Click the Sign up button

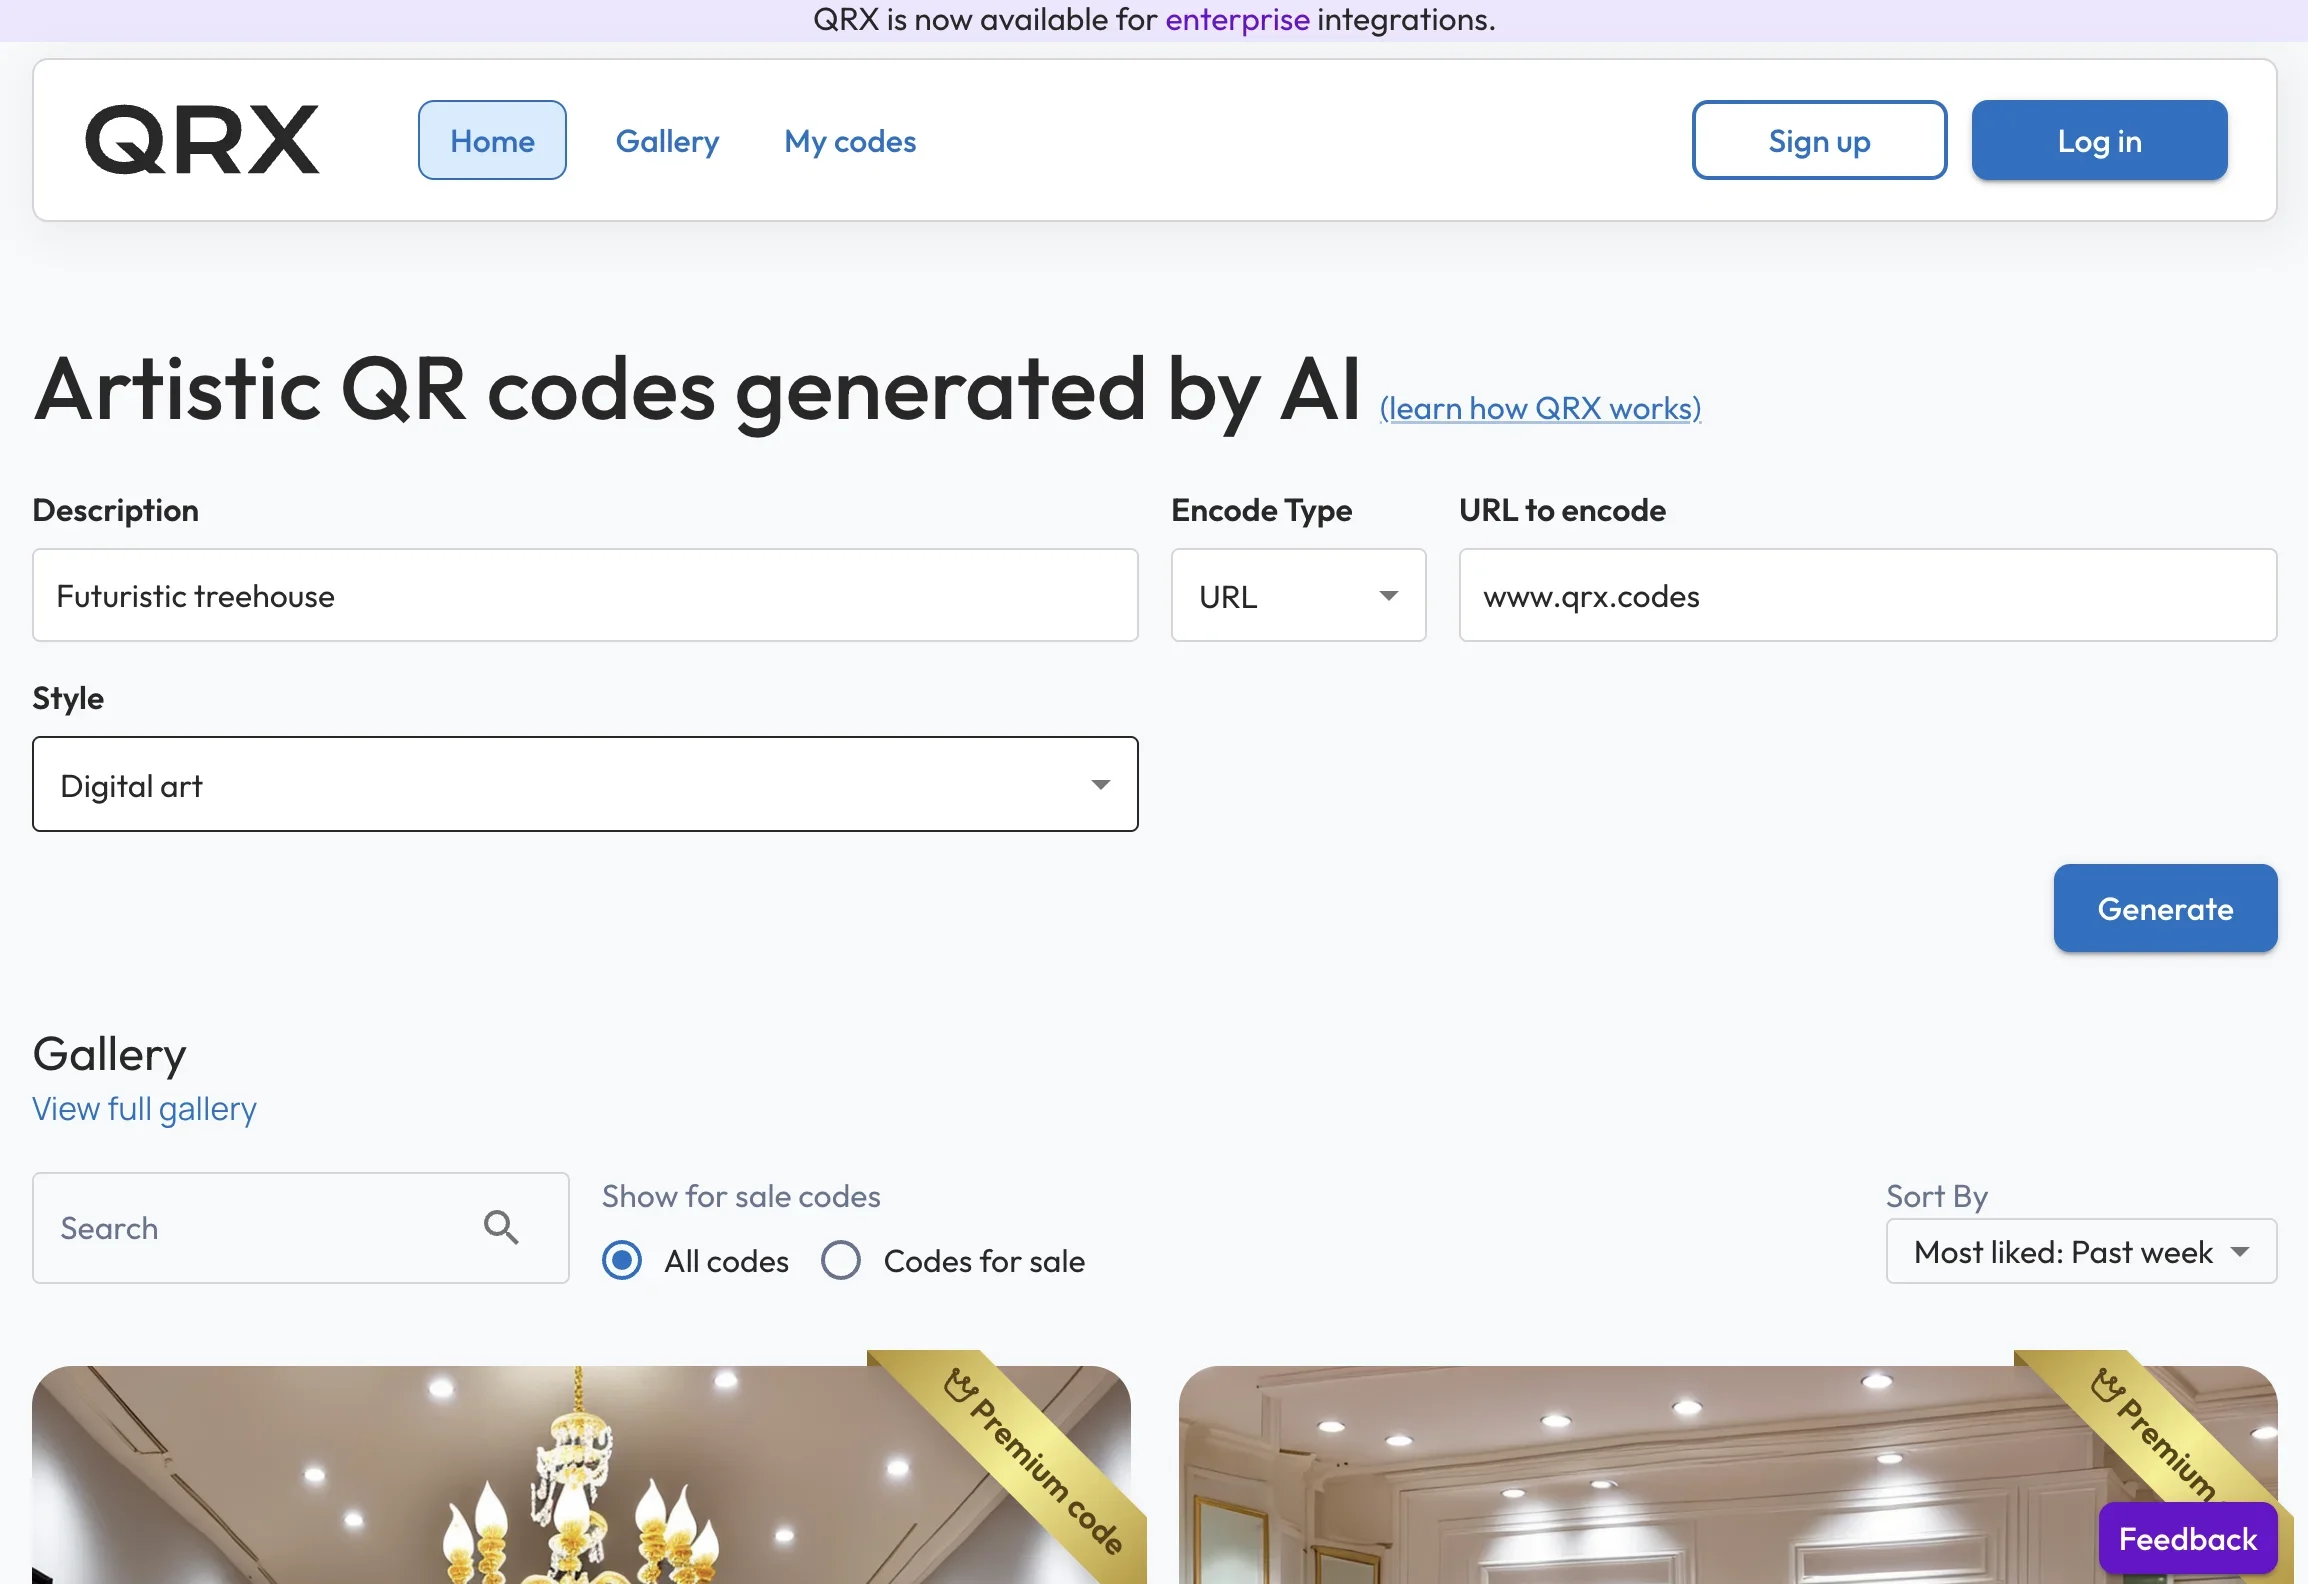tap(1819, 141)
